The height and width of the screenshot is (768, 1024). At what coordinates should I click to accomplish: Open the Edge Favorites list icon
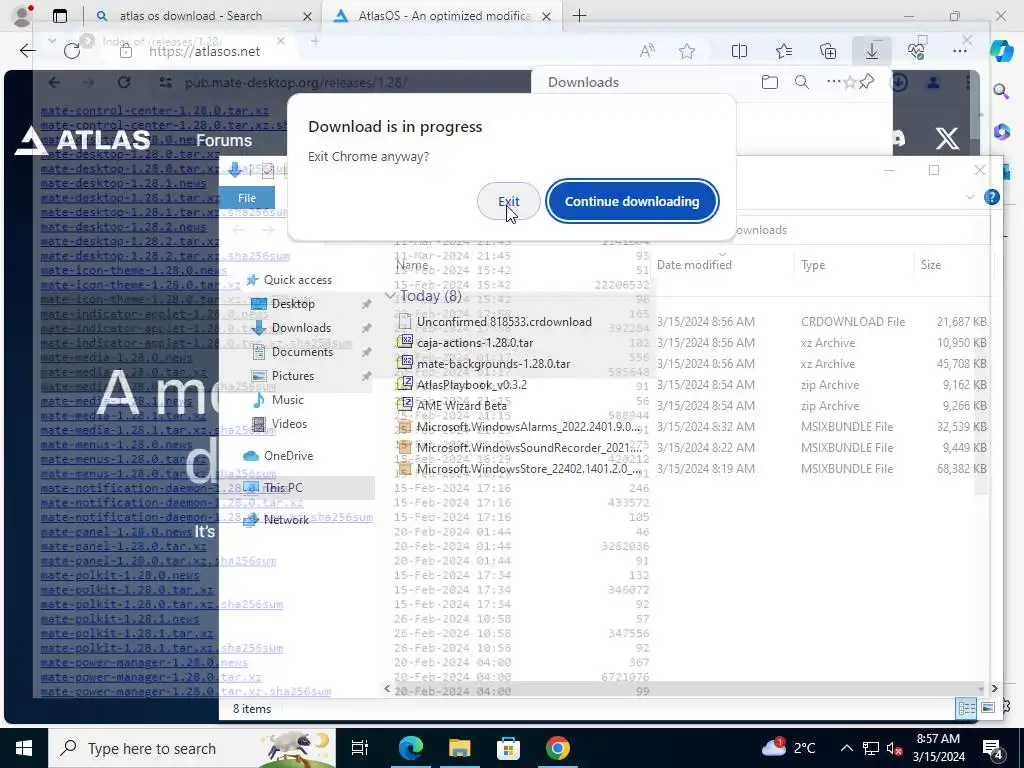coord(784,51)
